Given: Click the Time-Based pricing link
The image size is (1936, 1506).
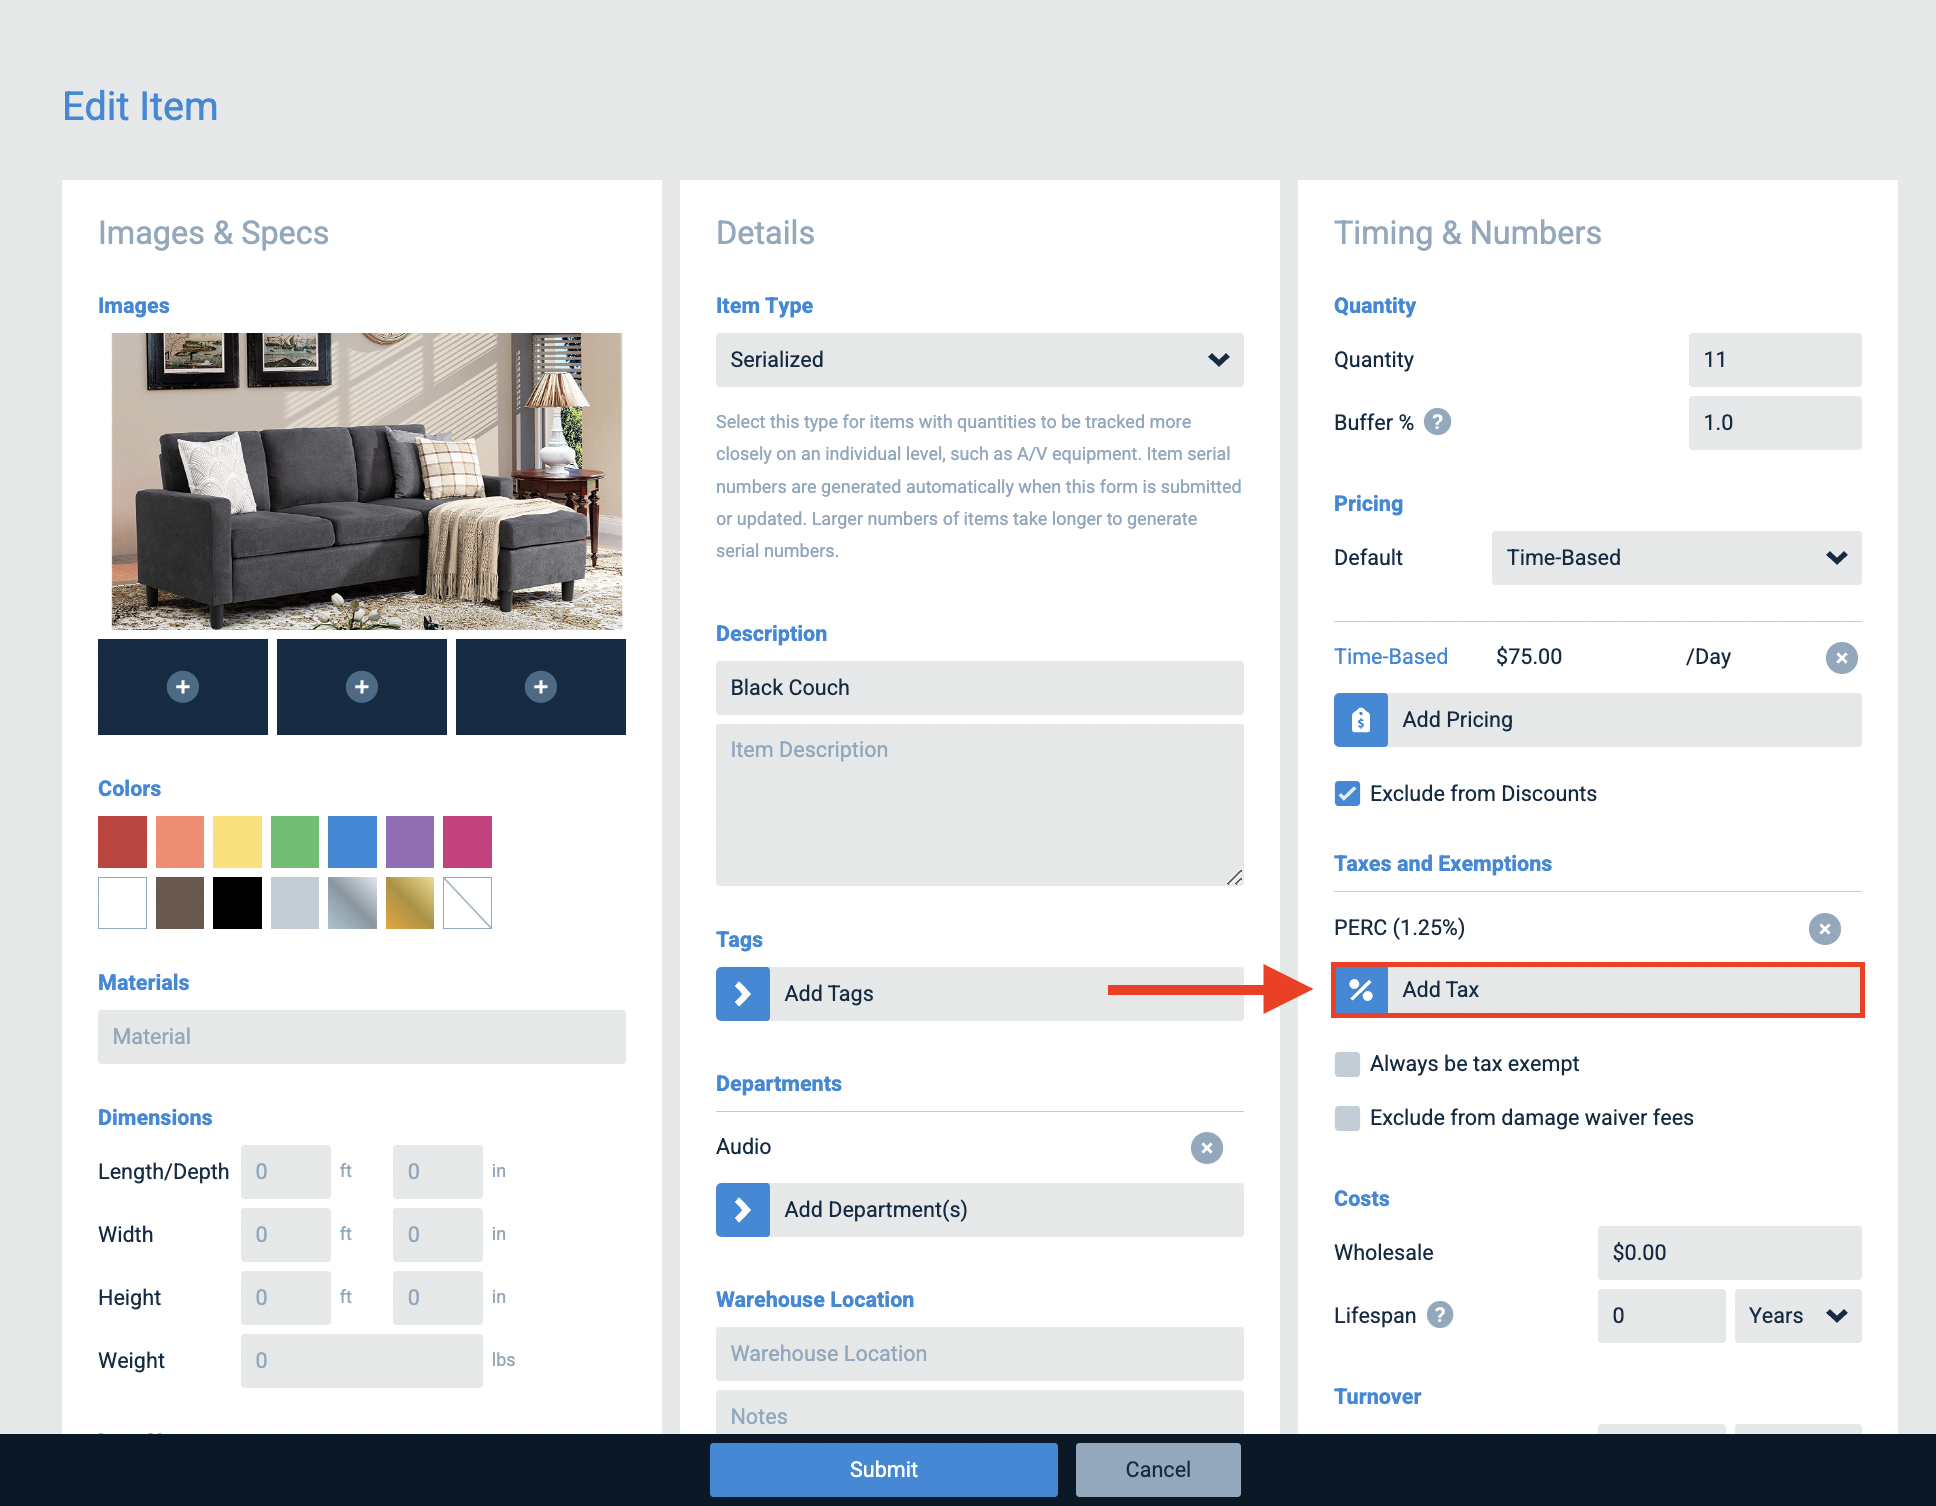Looking at the screenshot, I should point(1391,657).
